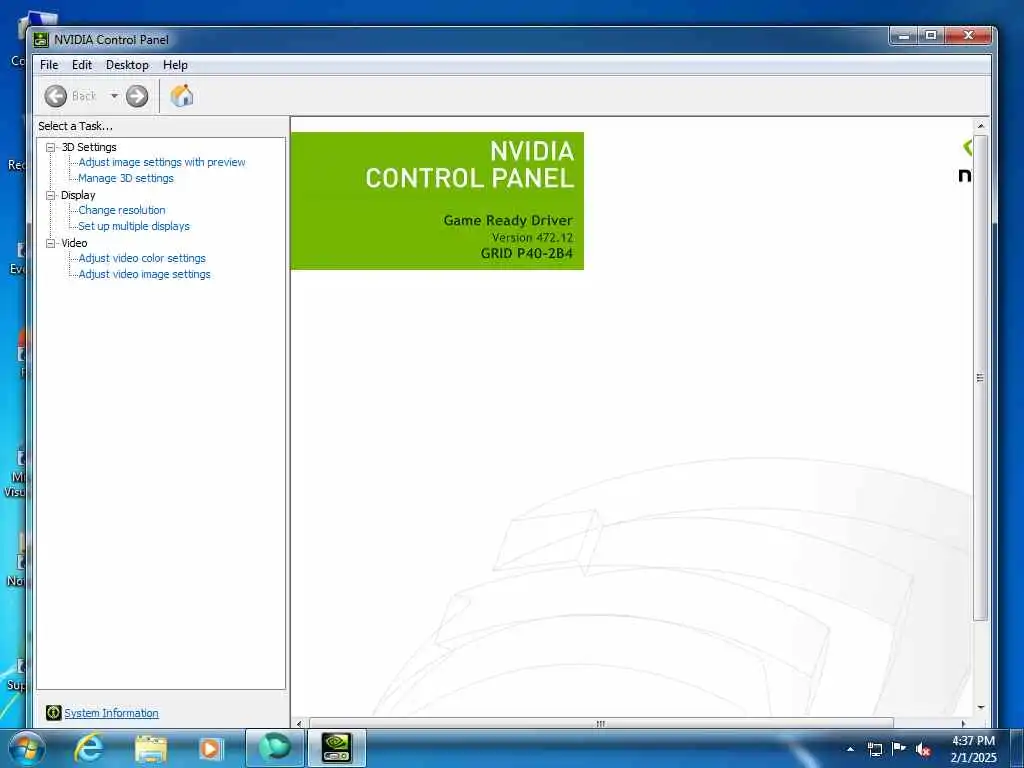Viewport: 1024px width, 768px height.
Task: Click NVIDIA Control Panel title bar icon
Action: tap(41, 40)
